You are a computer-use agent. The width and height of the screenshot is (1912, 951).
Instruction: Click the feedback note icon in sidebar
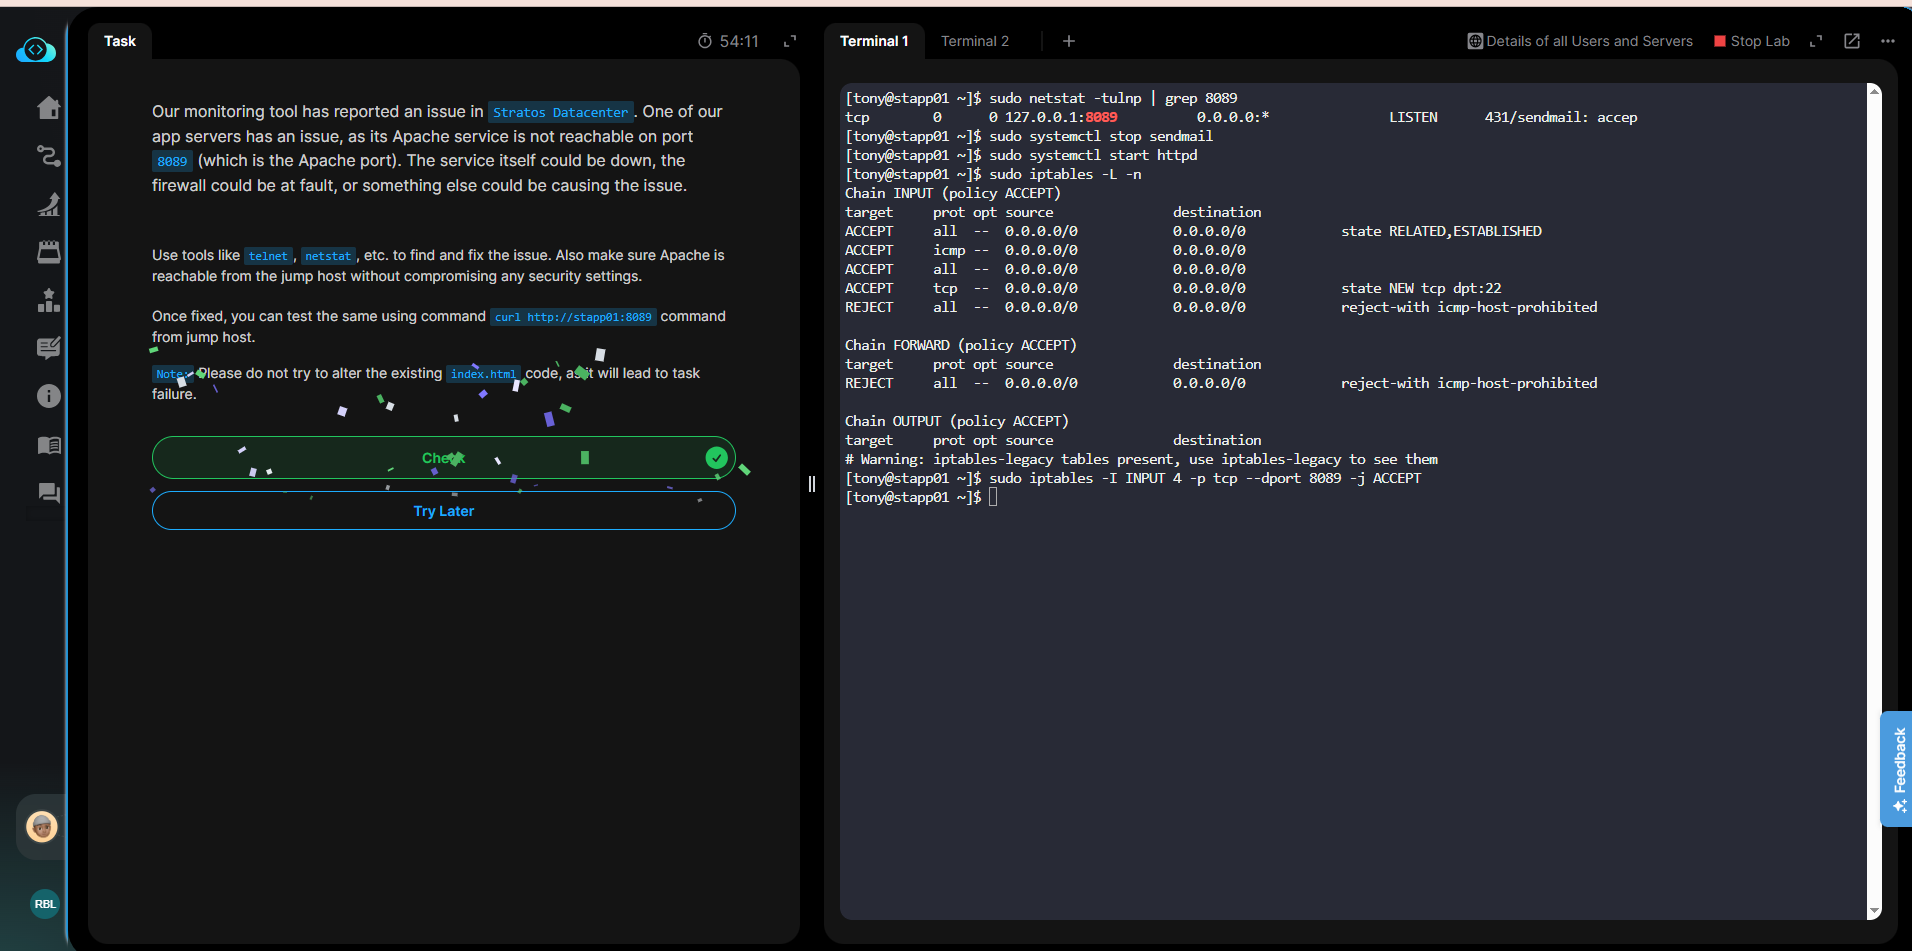tap(48, 348)
